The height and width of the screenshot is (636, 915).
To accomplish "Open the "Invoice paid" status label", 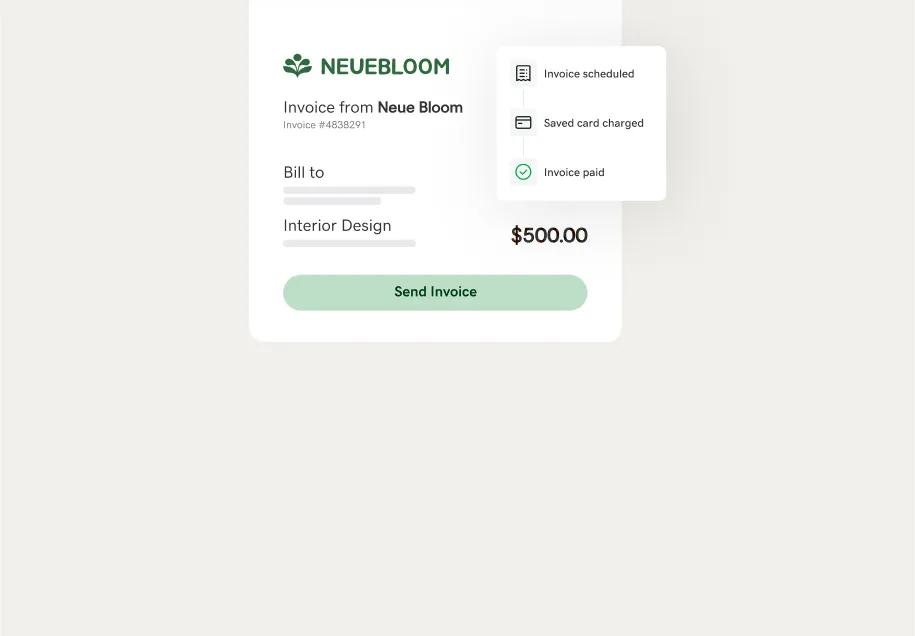I will [x=574, y=172].
